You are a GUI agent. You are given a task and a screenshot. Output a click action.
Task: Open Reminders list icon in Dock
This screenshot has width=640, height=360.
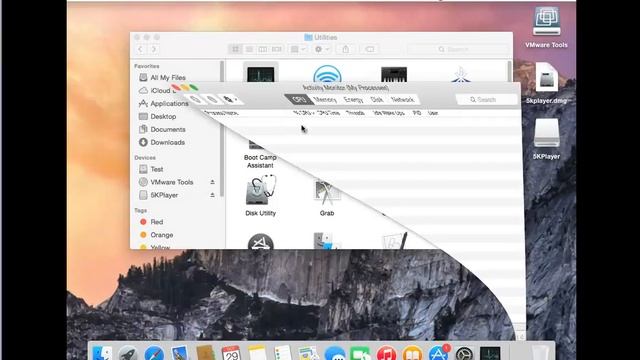[282, 353]
